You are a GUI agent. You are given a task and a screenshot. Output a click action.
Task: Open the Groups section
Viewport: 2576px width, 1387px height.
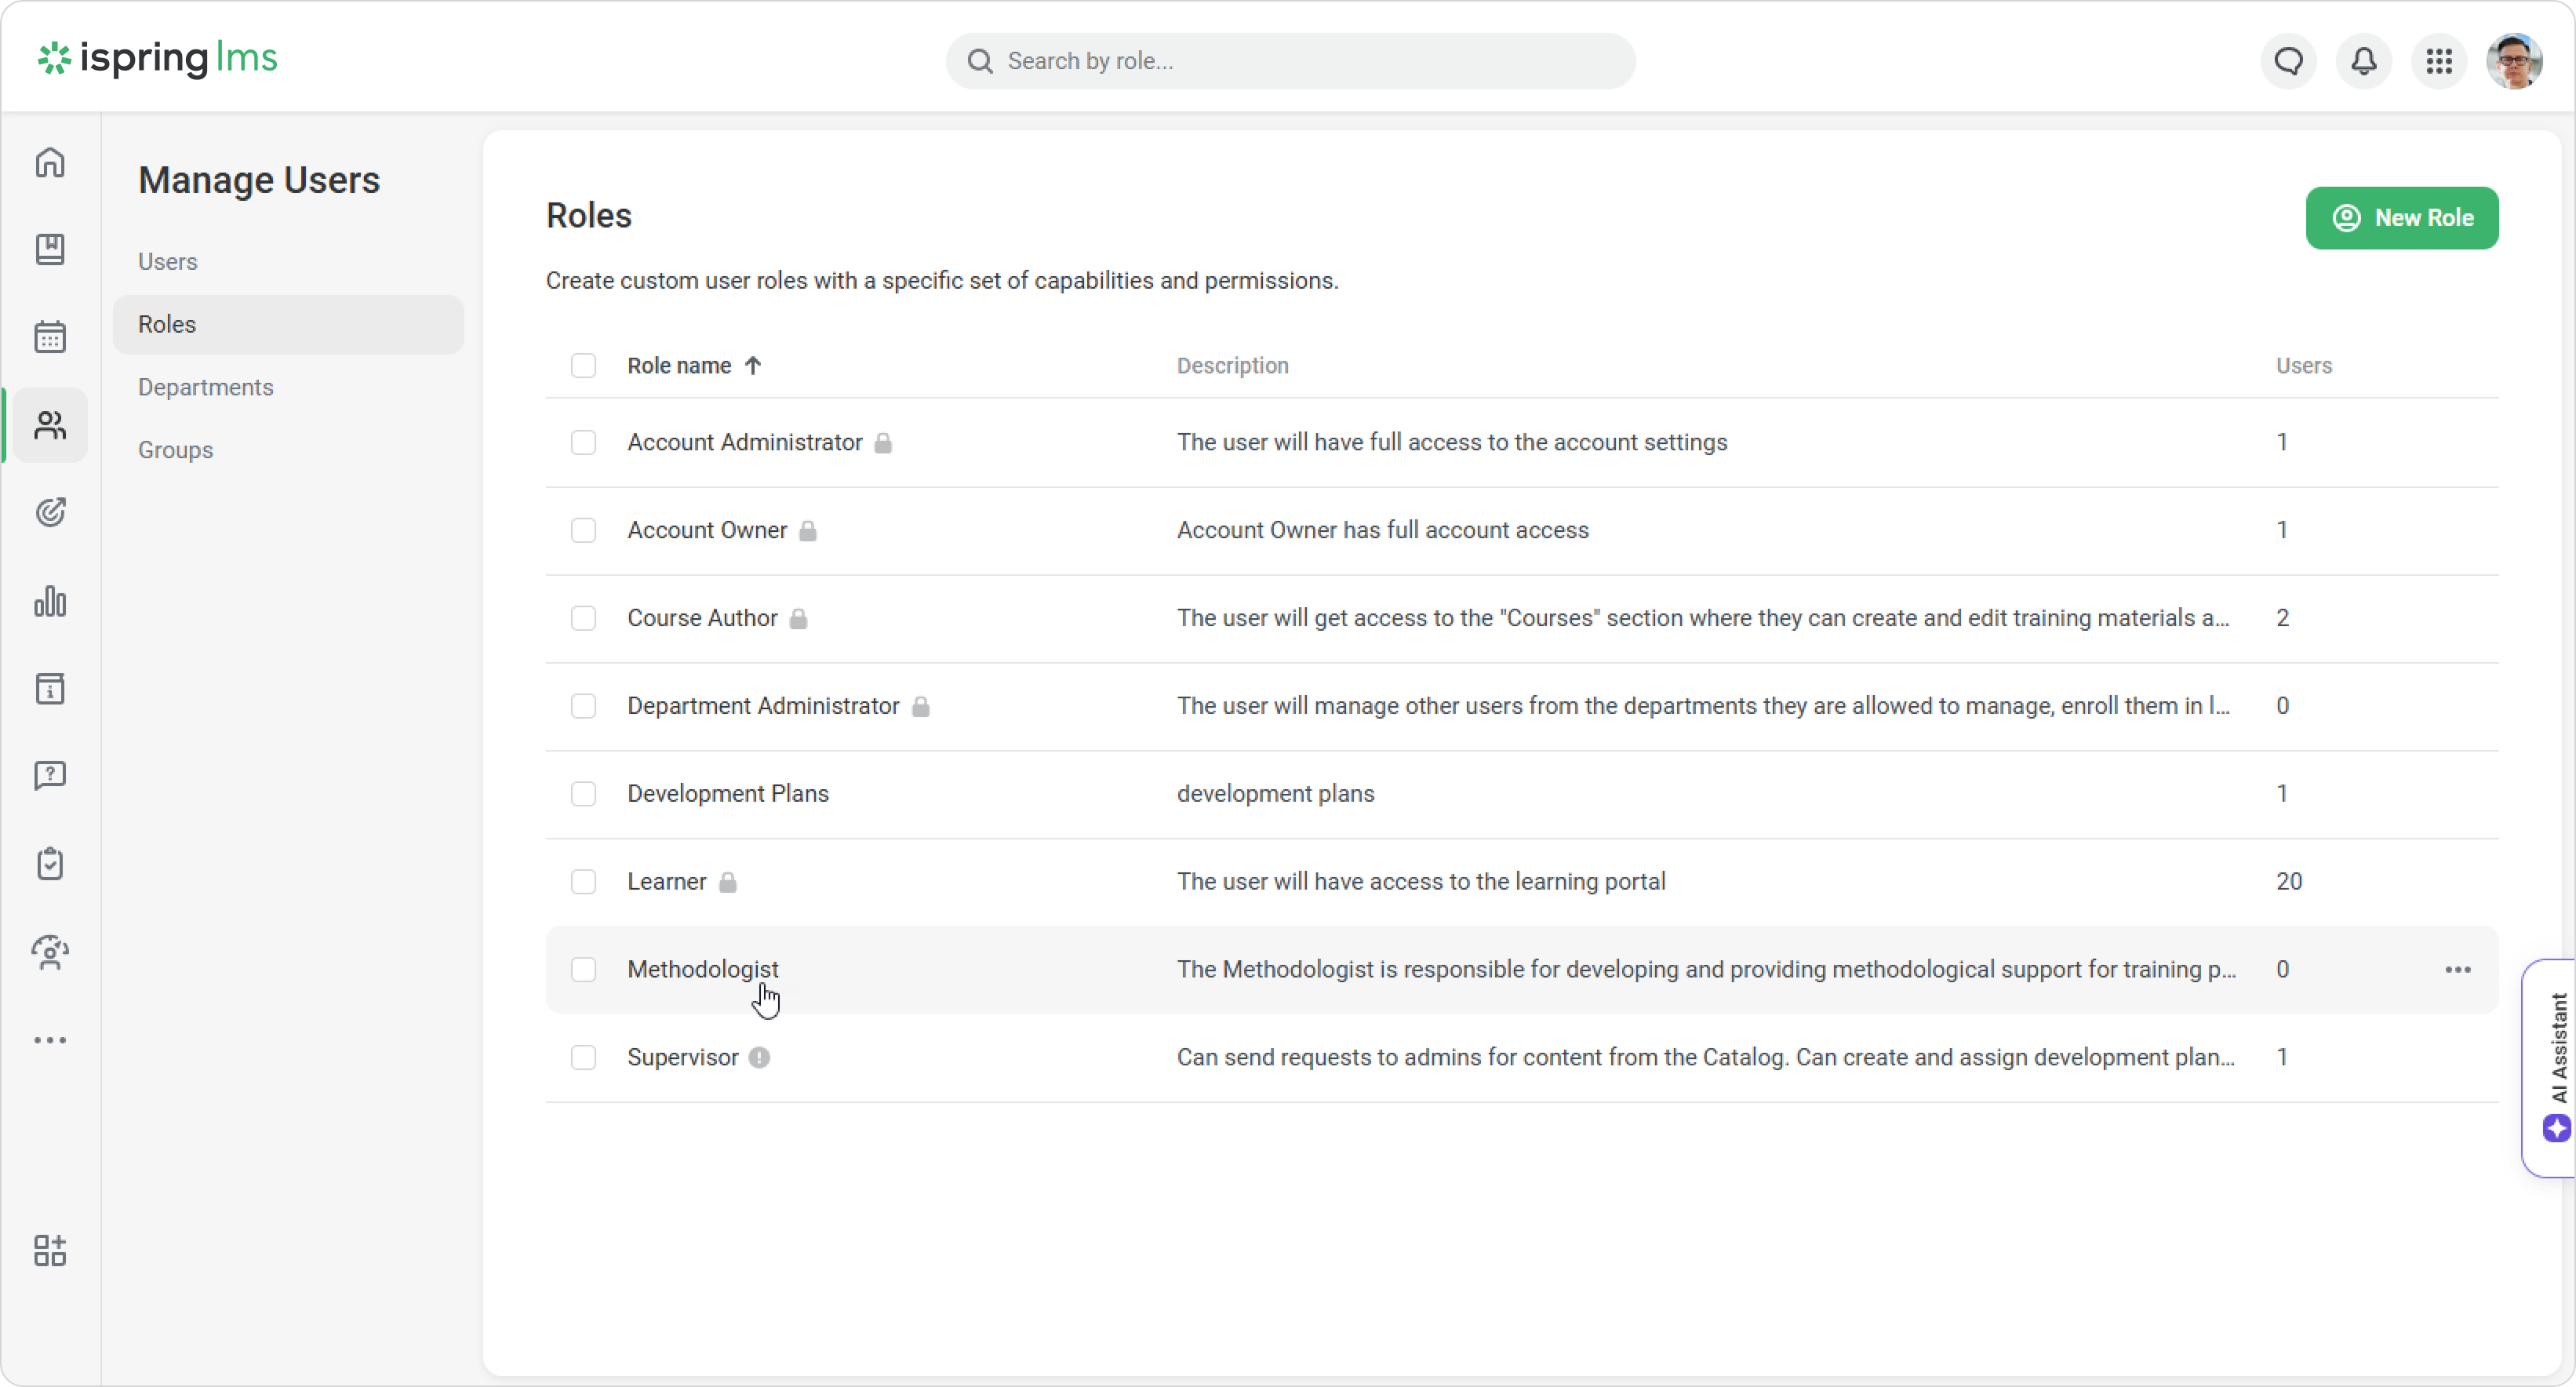click(x=175, y=450)
